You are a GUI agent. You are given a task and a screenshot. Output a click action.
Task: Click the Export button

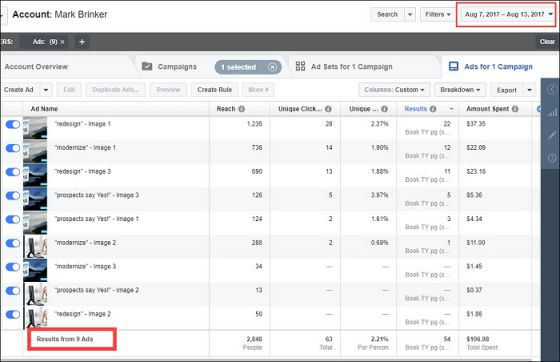point(506,90)
